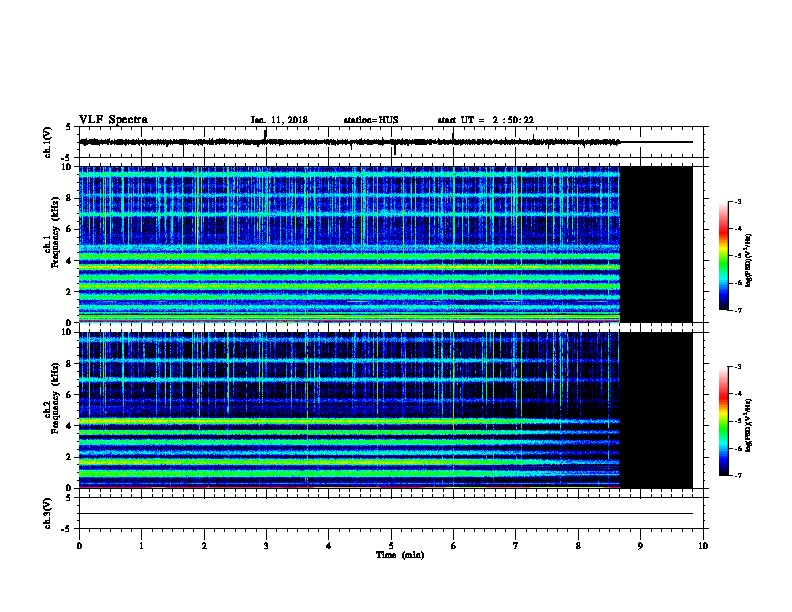The image size is (792, 612).
Task: Click the ch.1(V) waveform trace panel
Action: tap(393, 142)
